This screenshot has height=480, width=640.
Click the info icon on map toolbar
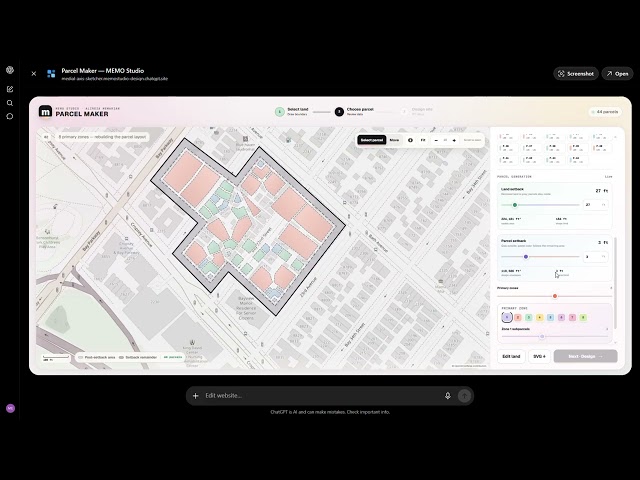coord(410,140)
